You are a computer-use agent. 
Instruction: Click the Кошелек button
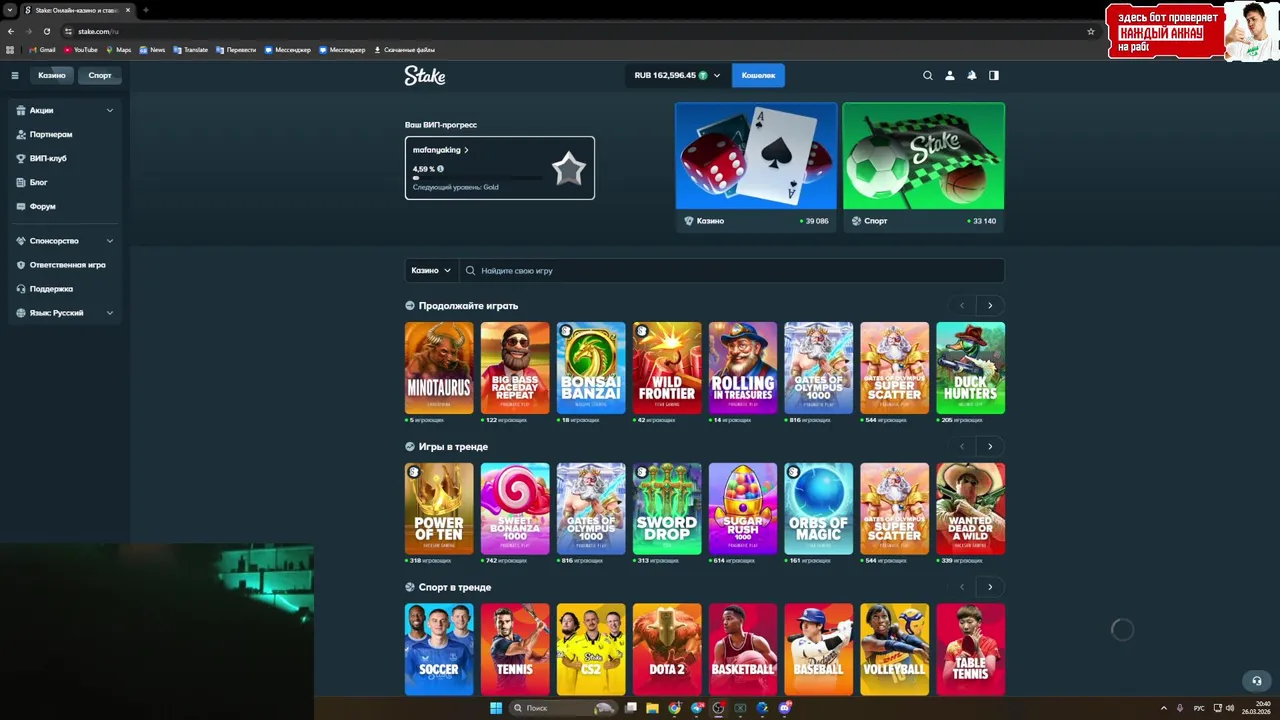coord(758,75)
